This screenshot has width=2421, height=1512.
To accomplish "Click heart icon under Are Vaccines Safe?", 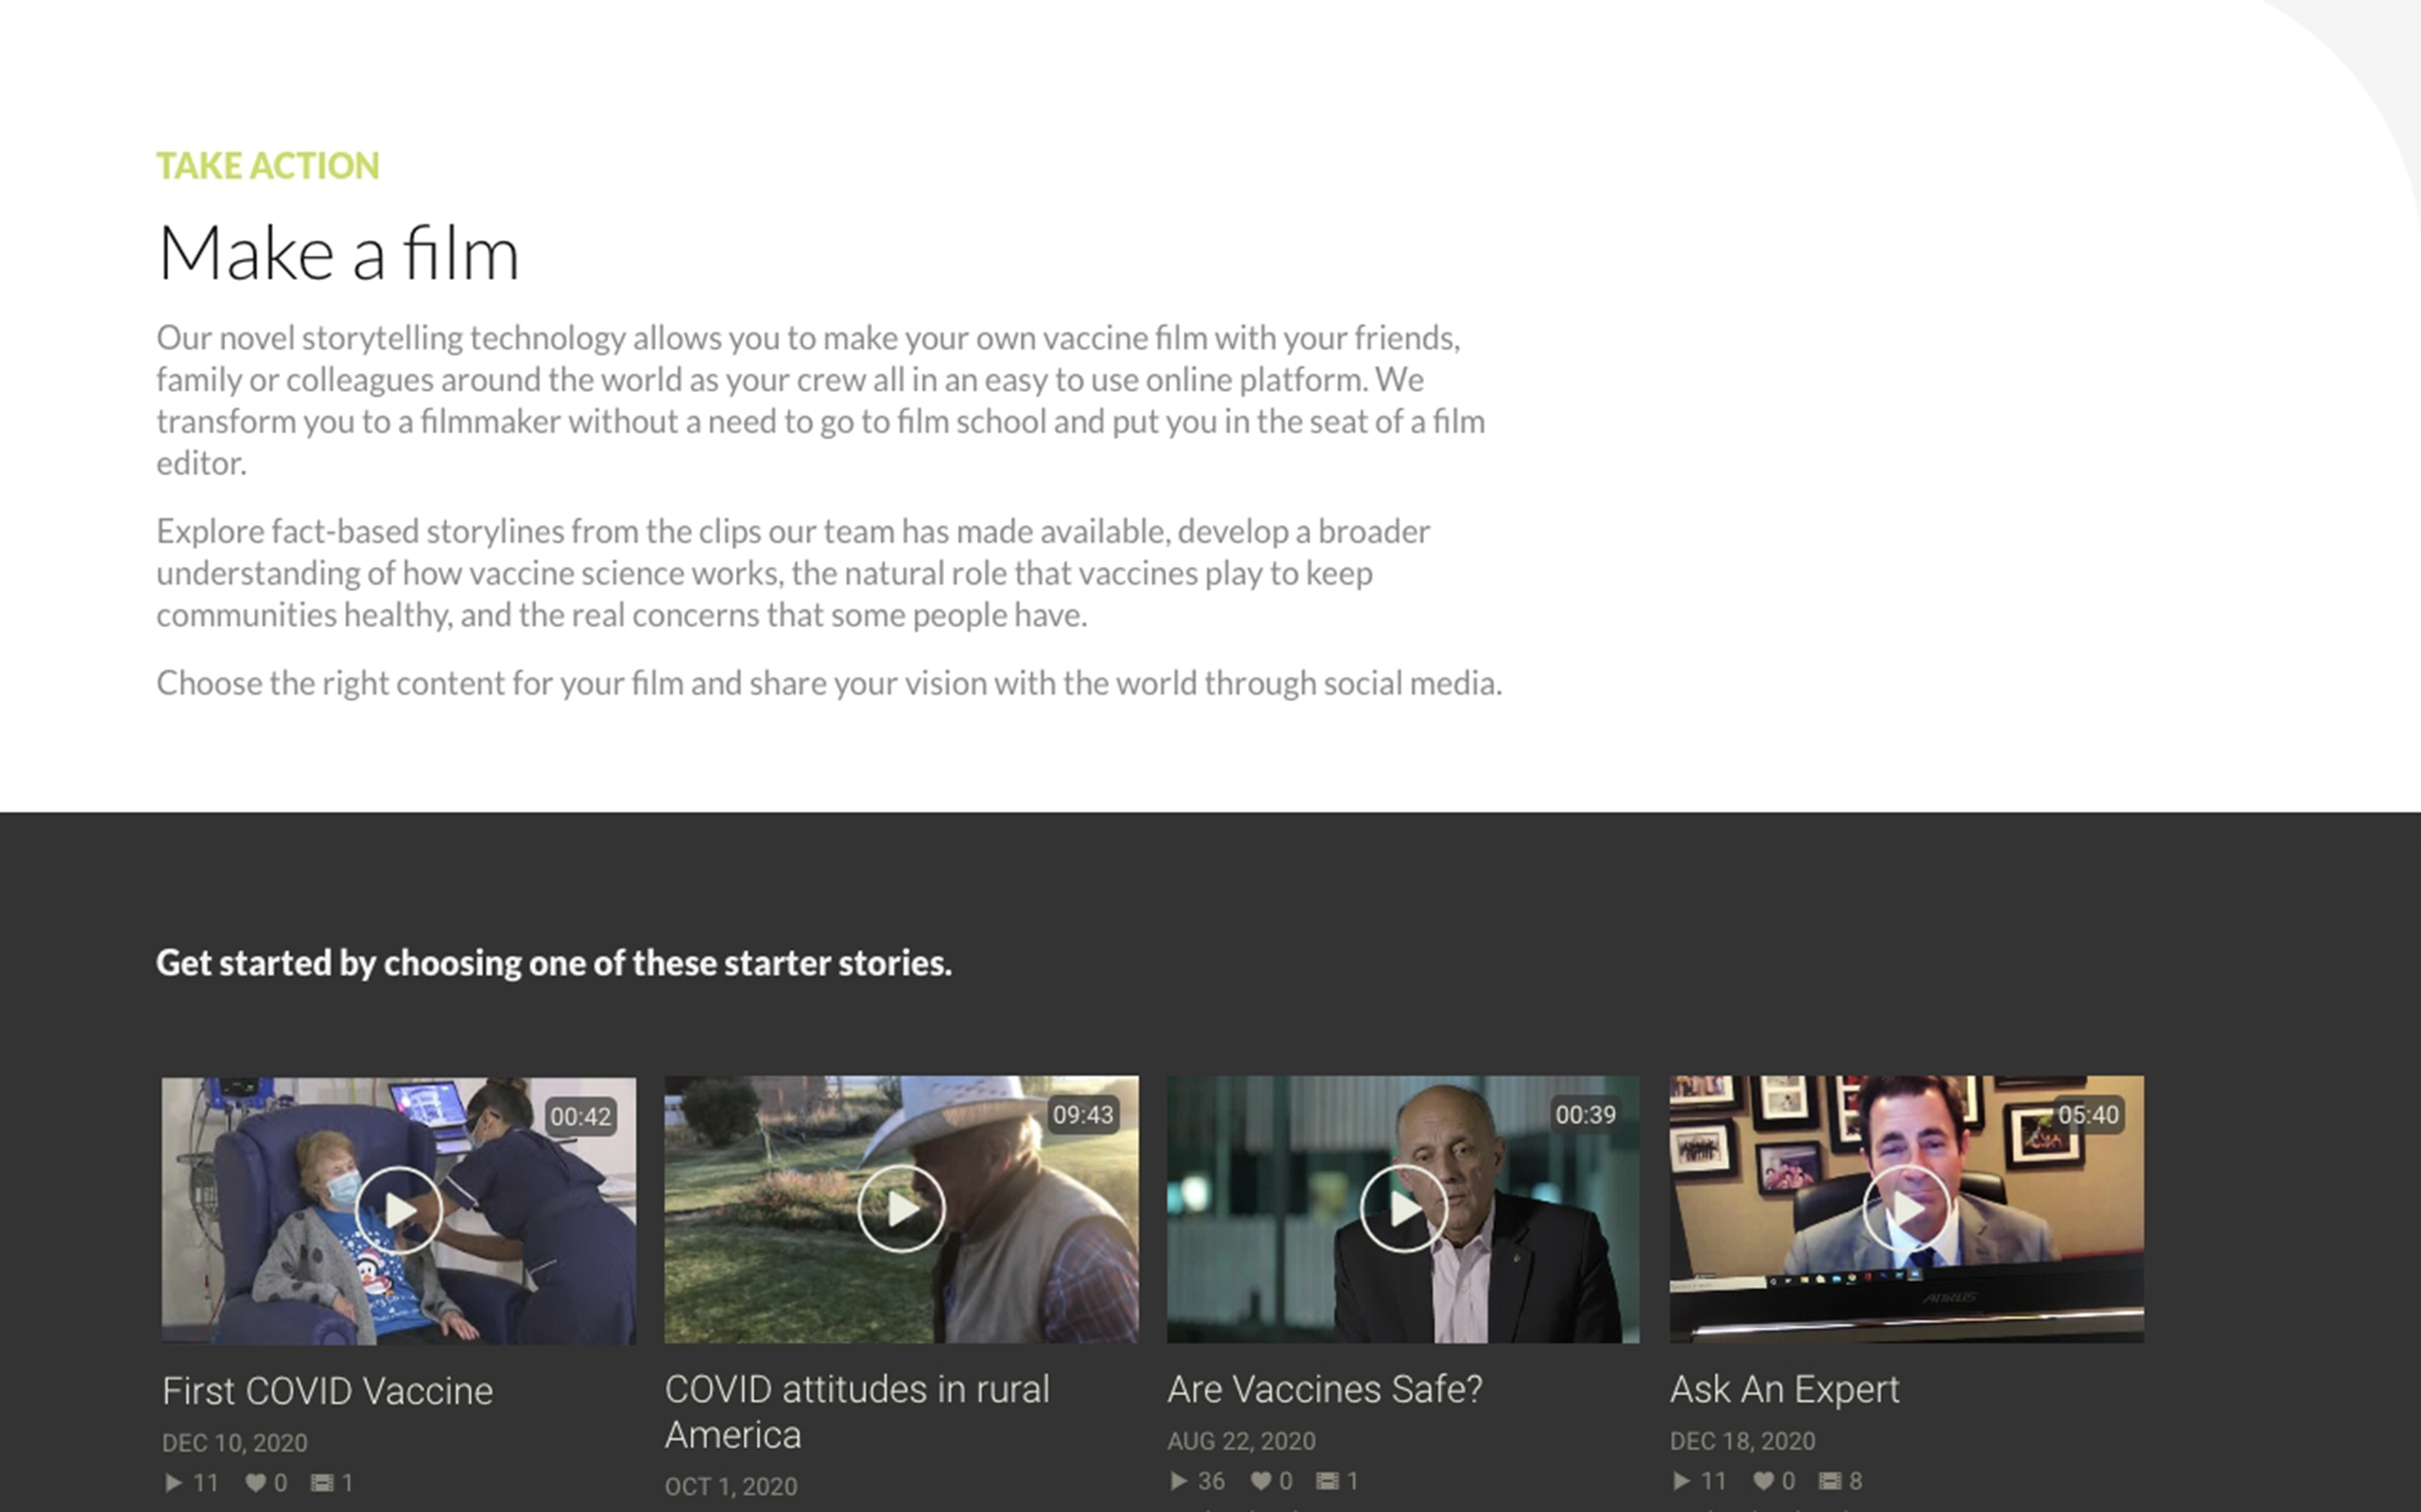I will [x=1260, y=1480].
